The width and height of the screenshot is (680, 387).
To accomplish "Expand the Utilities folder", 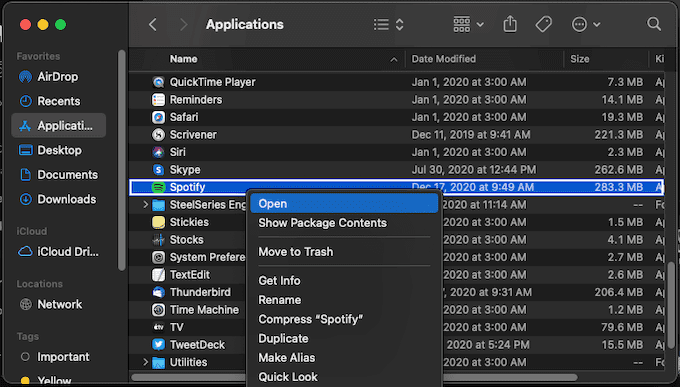I will [x=146, y=362].
